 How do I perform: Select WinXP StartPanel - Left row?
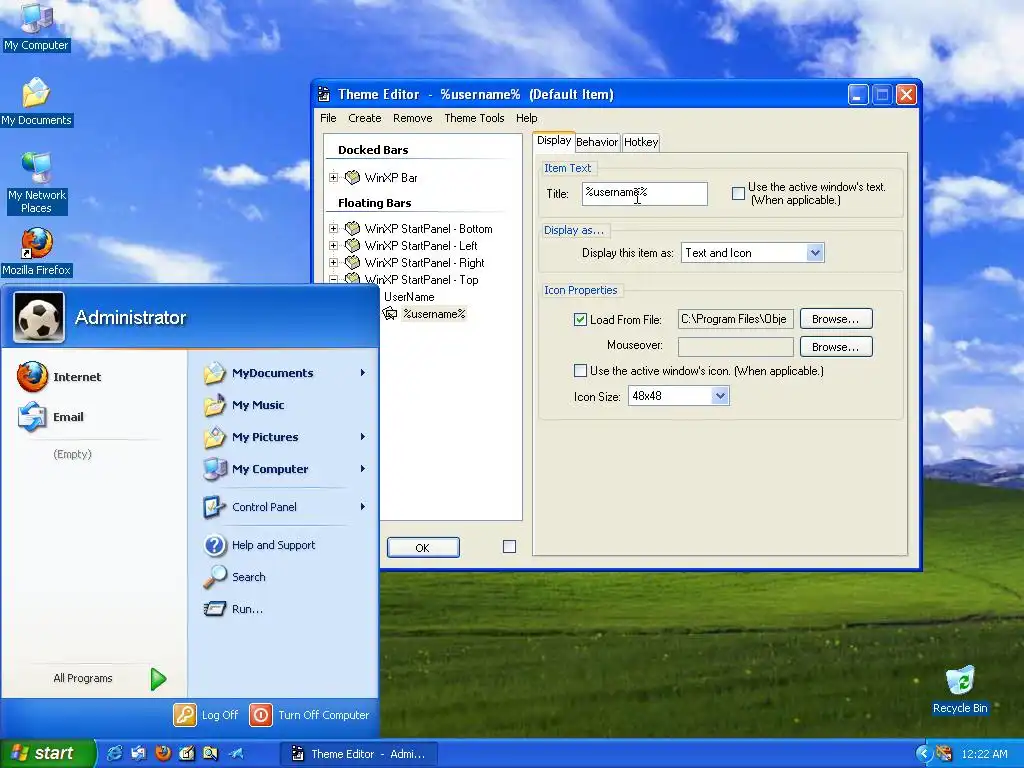[421, 246]
